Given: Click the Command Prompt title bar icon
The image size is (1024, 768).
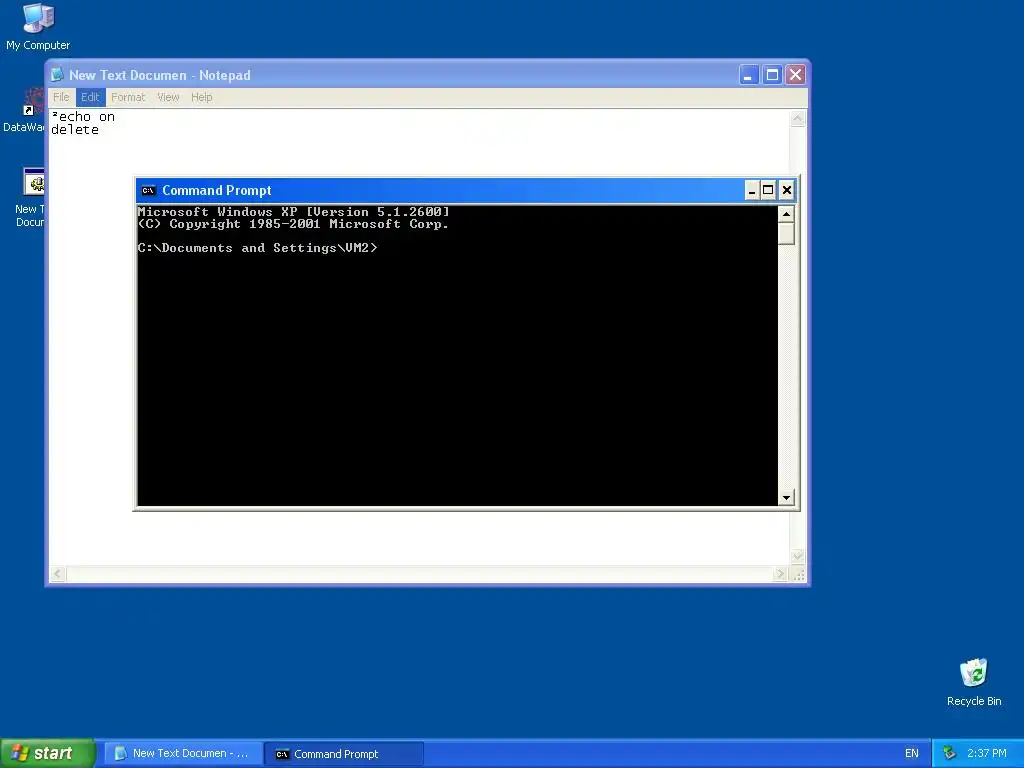Looking at the screenshot, I should tap(149, 191).
